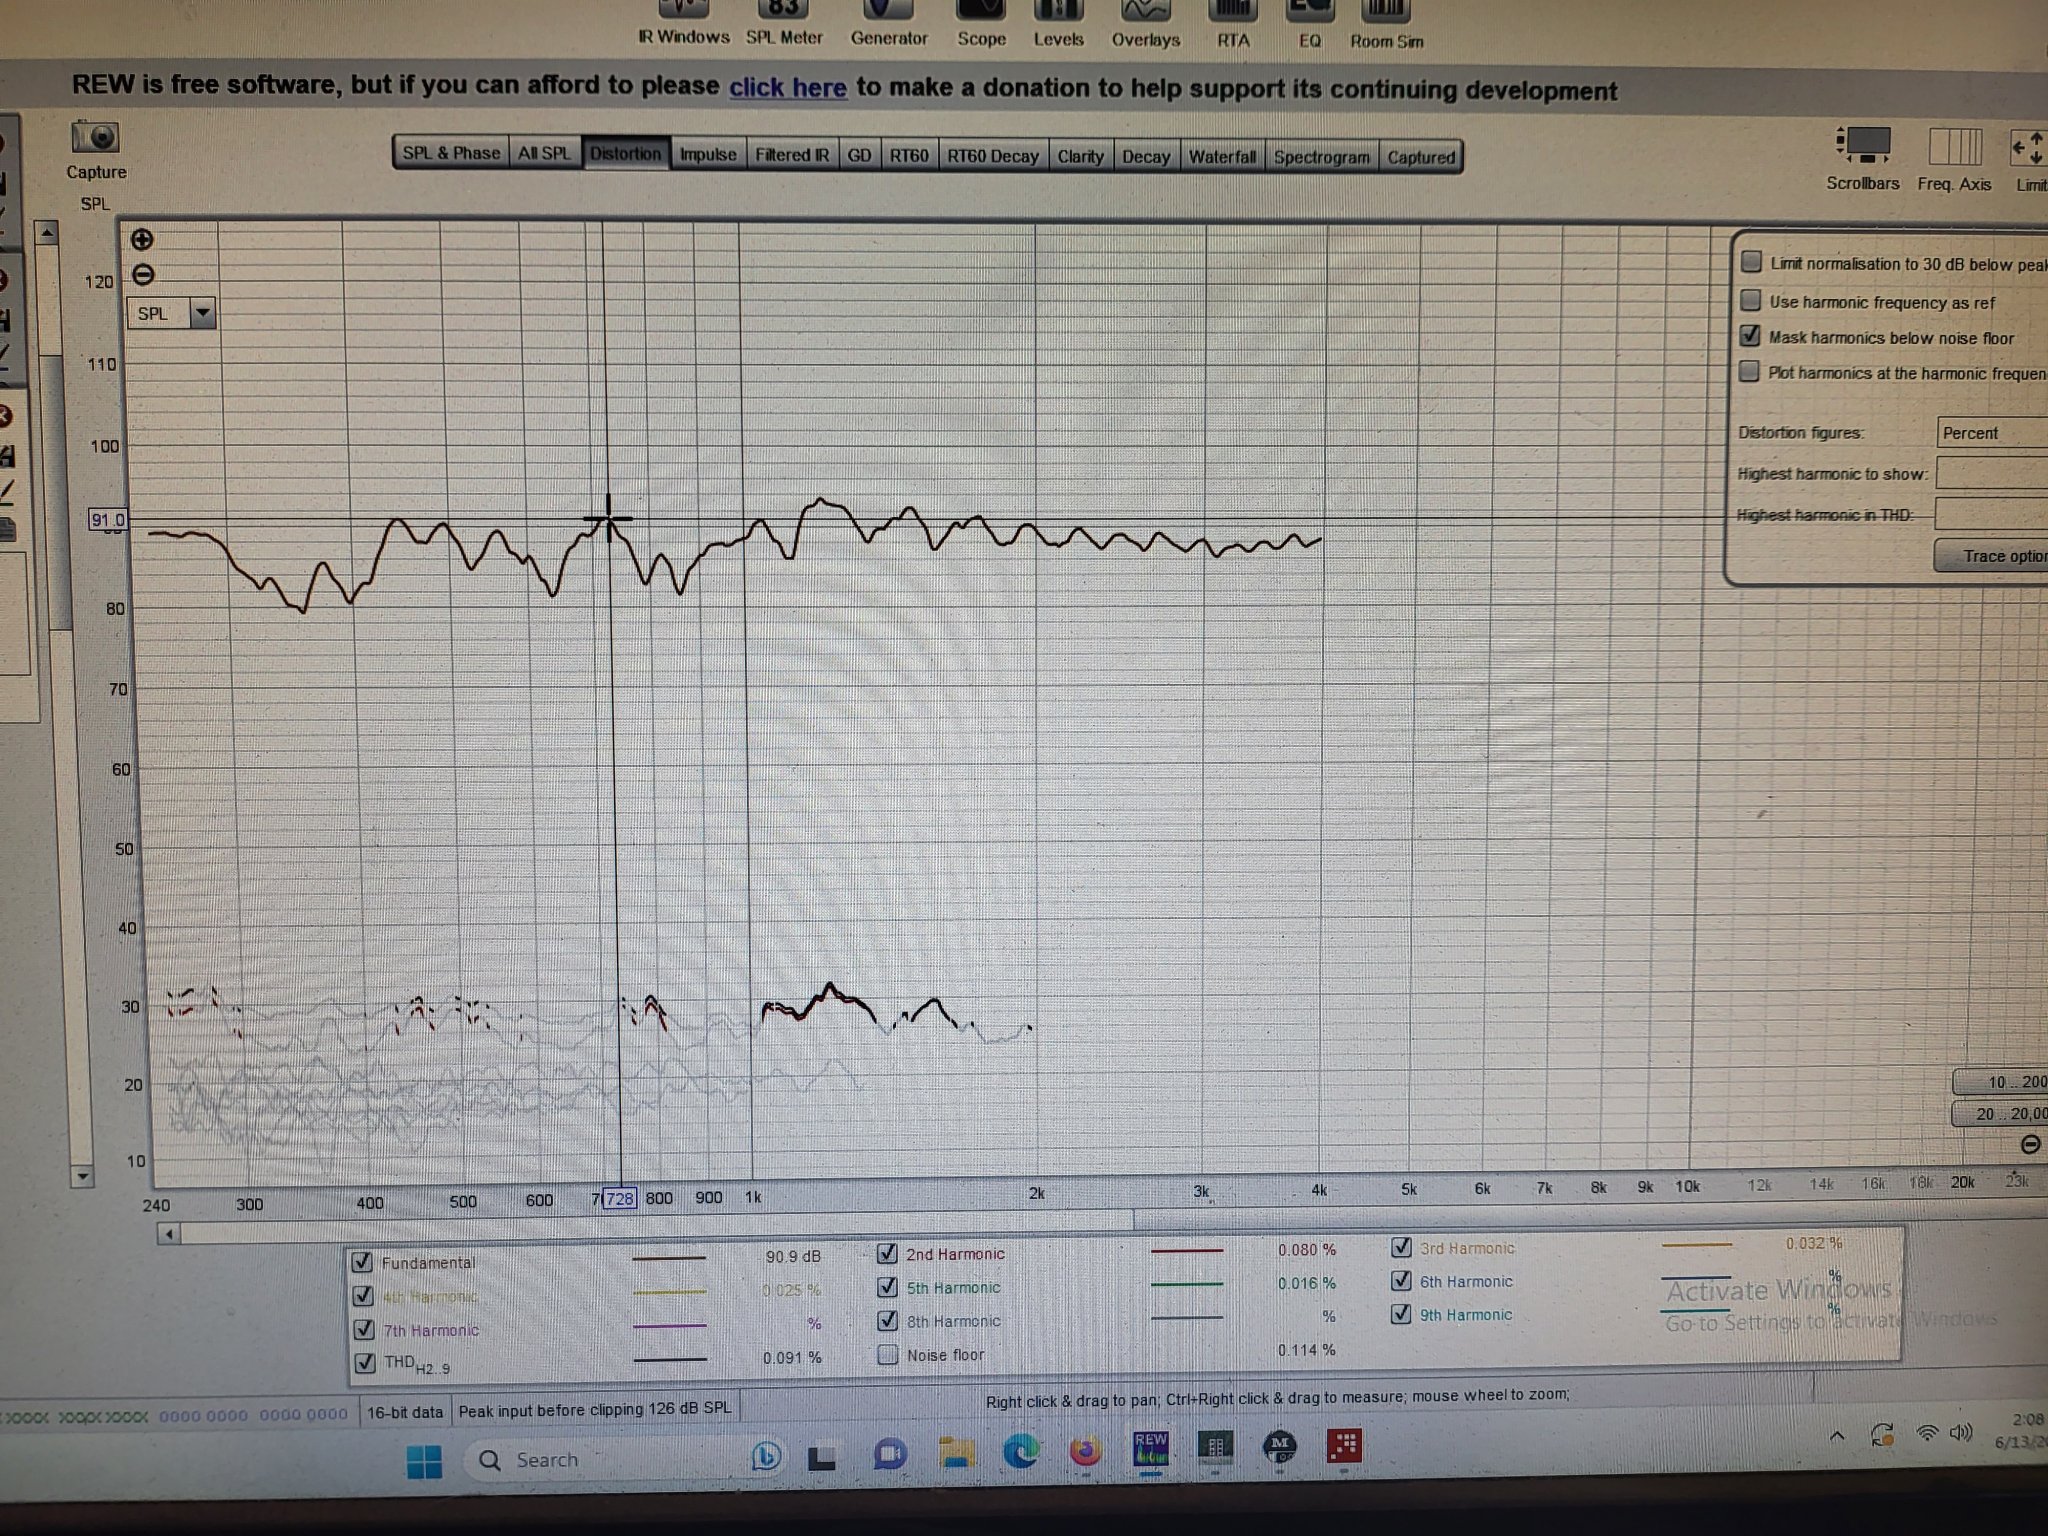Toggle the Freq. Axis icon

point(1954,147)
